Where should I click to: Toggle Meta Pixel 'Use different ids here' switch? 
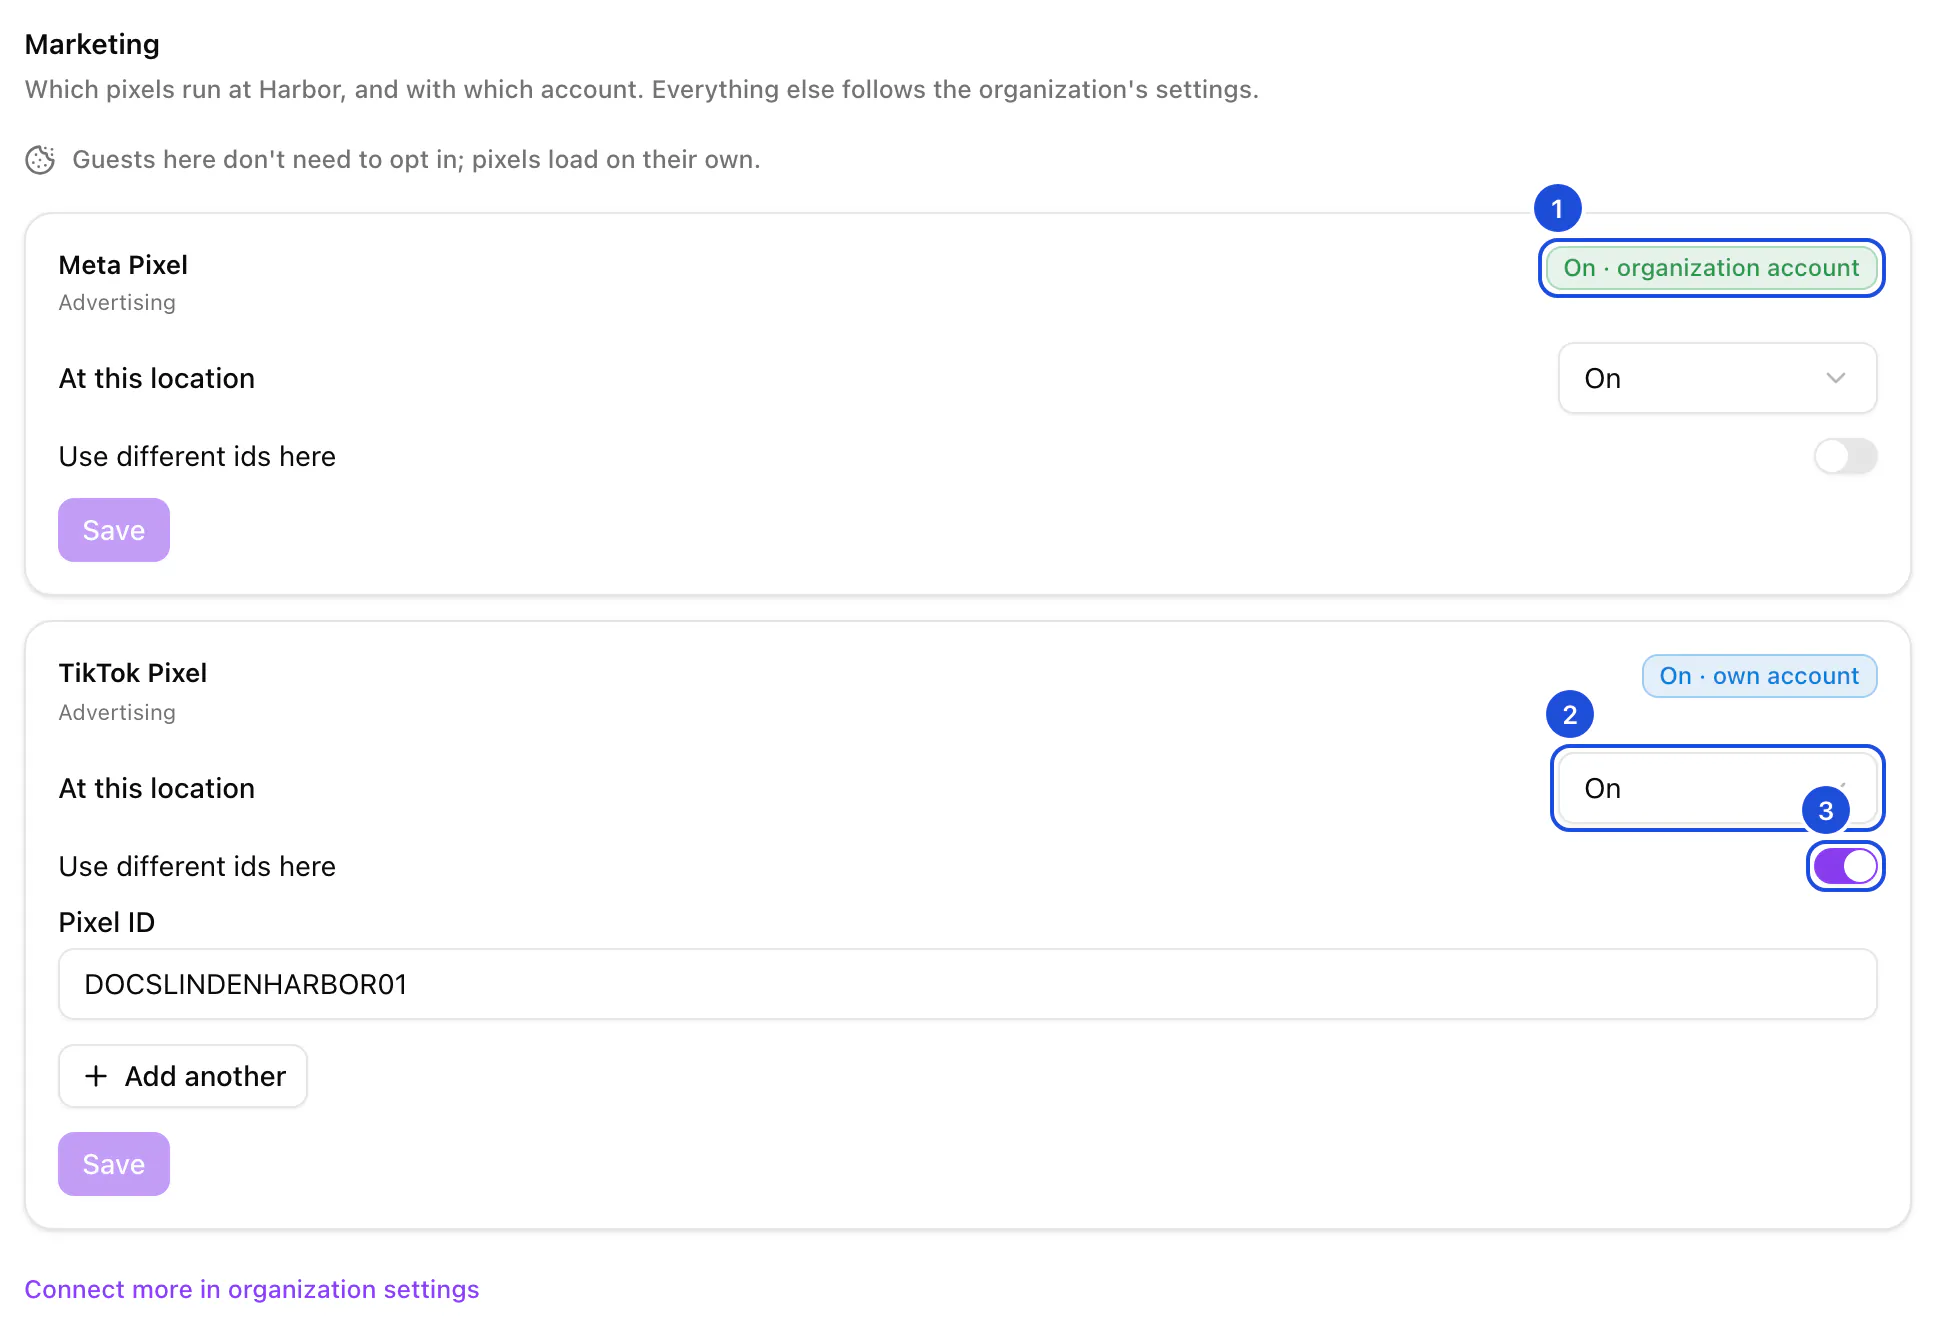1845,456
